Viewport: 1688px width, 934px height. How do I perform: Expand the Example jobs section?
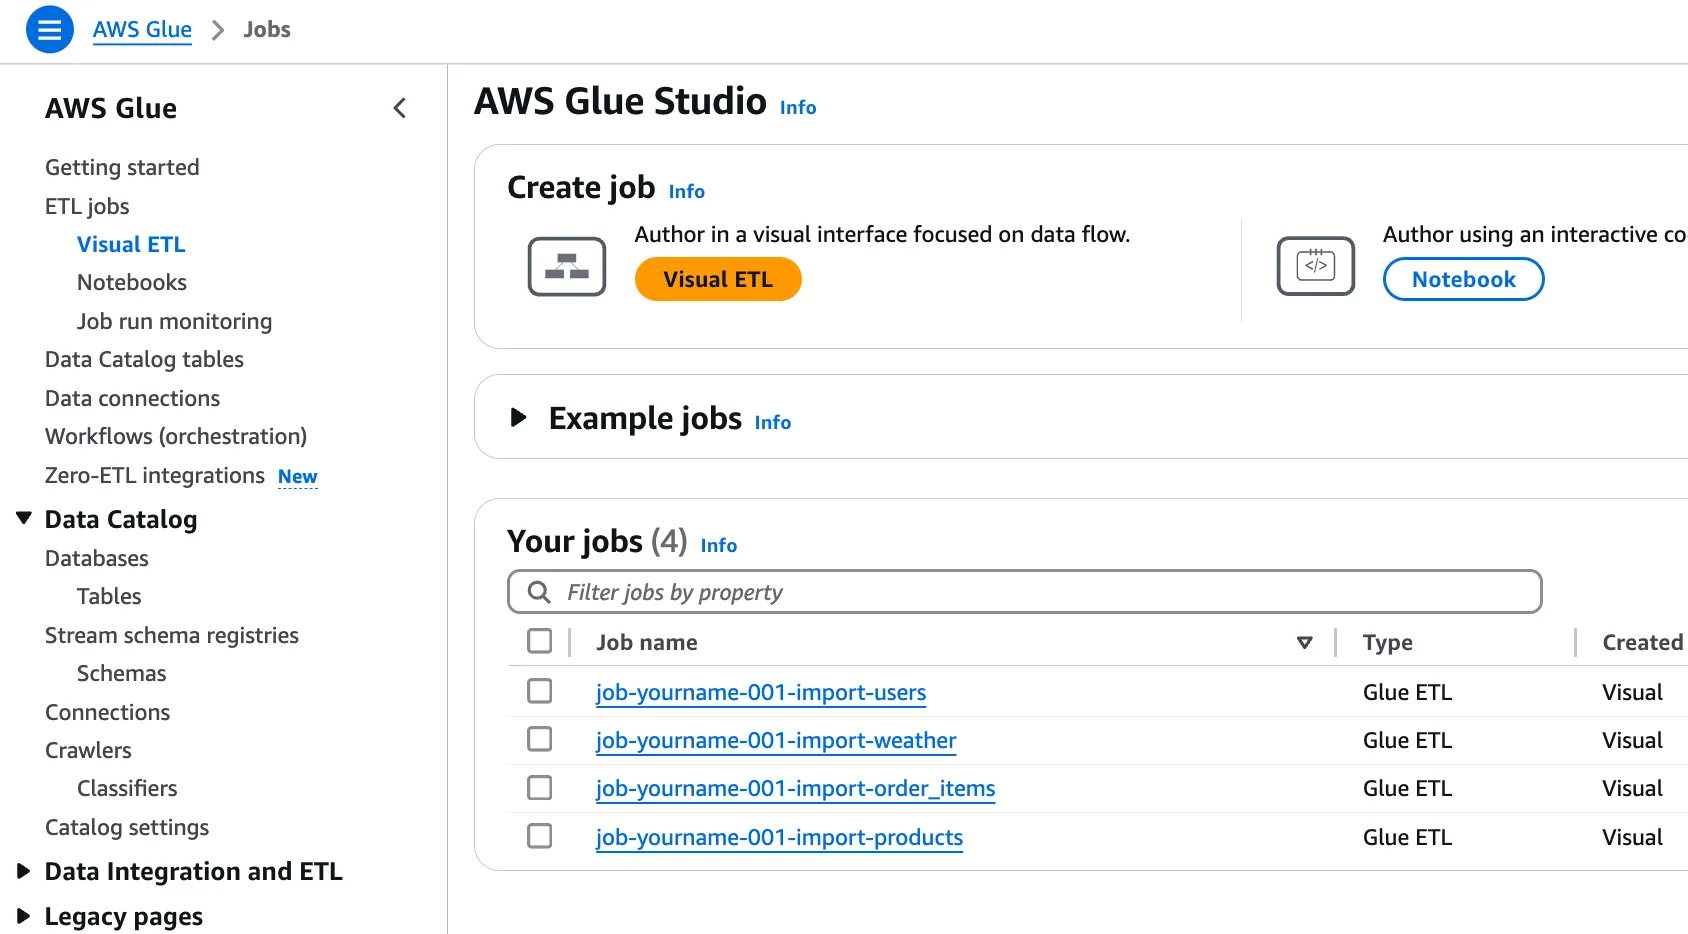pos(518,417)
